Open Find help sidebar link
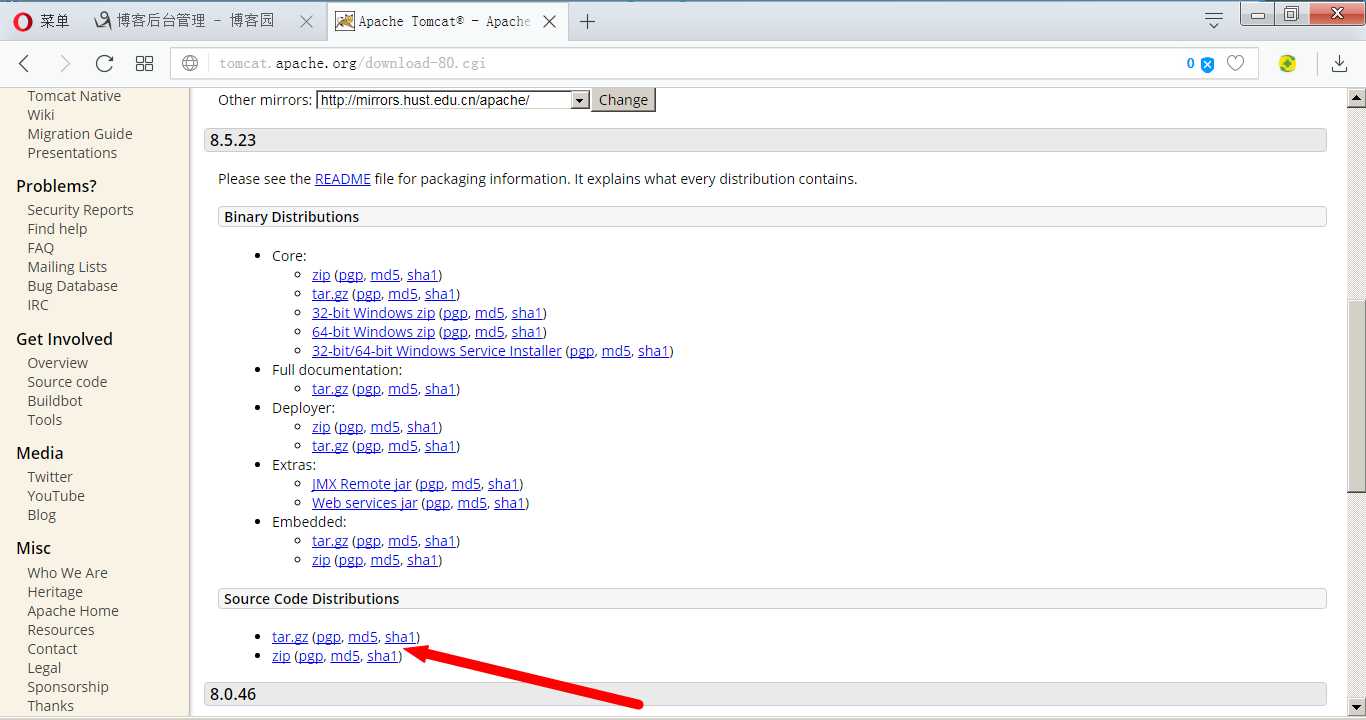The height and width of the screenshot is (720, 1366). (x=57, y=229)
